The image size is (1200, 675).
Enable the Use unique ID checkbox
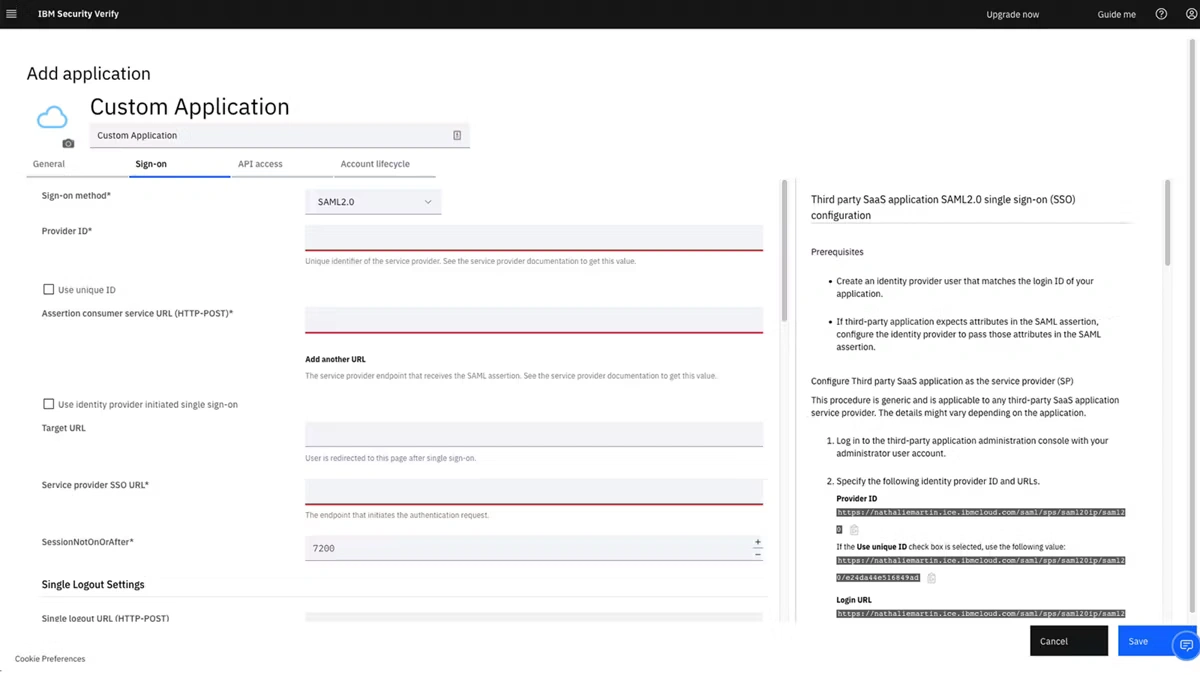[x=48, y=290]
